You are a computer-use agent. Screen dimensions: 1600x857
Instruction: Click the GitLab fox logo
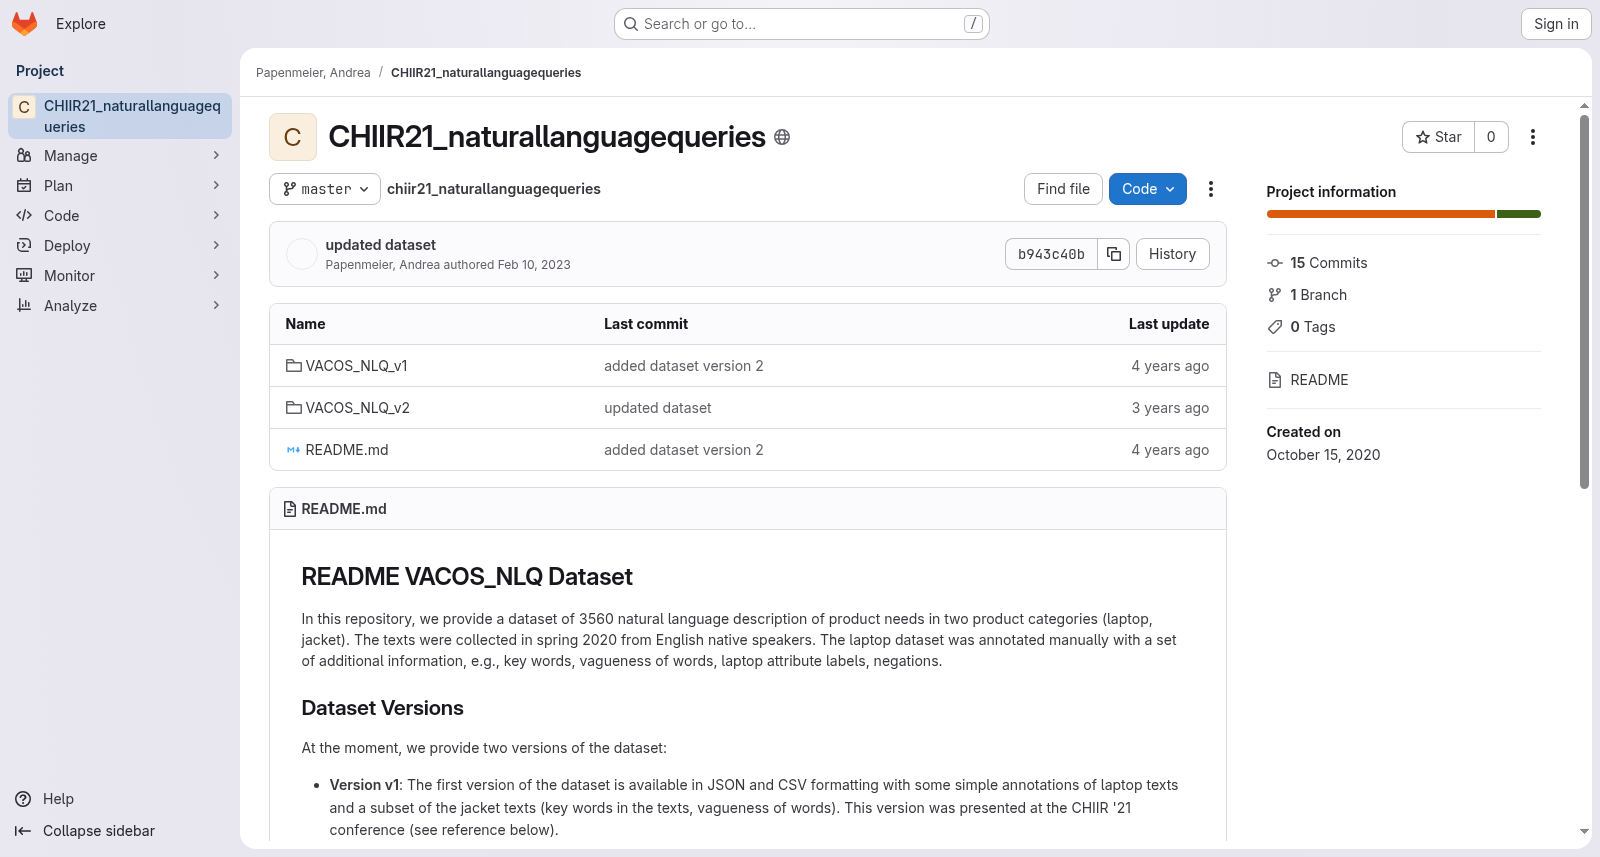coord(25,24)
